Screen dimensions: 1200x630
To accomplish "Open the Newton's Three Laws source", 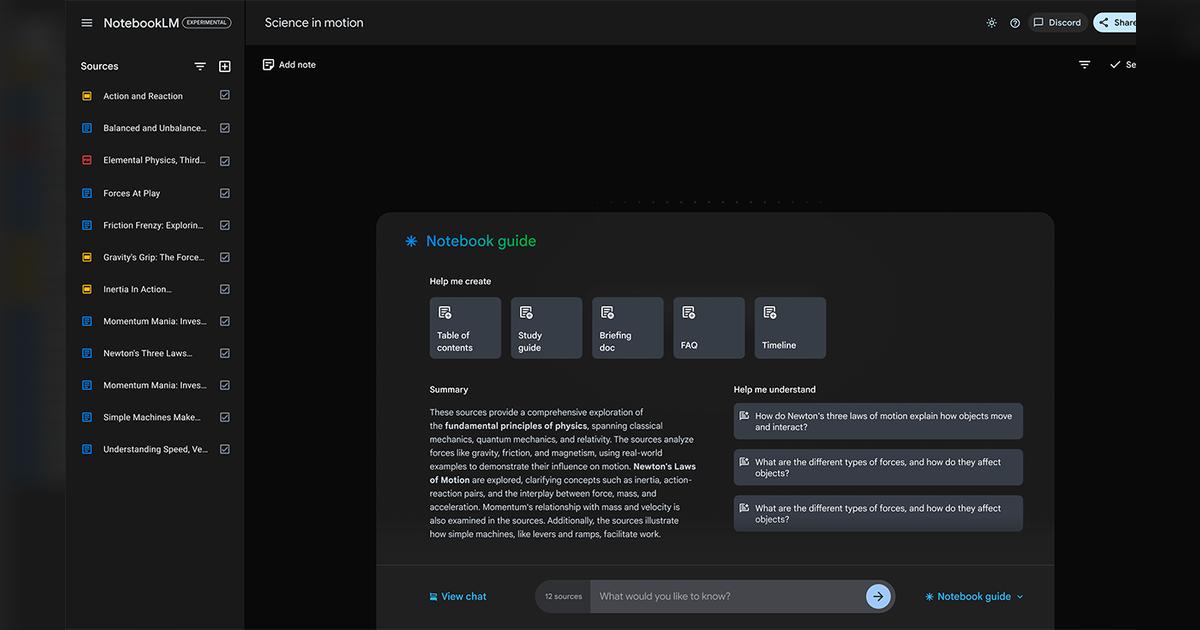I will [x=148, y=353].
